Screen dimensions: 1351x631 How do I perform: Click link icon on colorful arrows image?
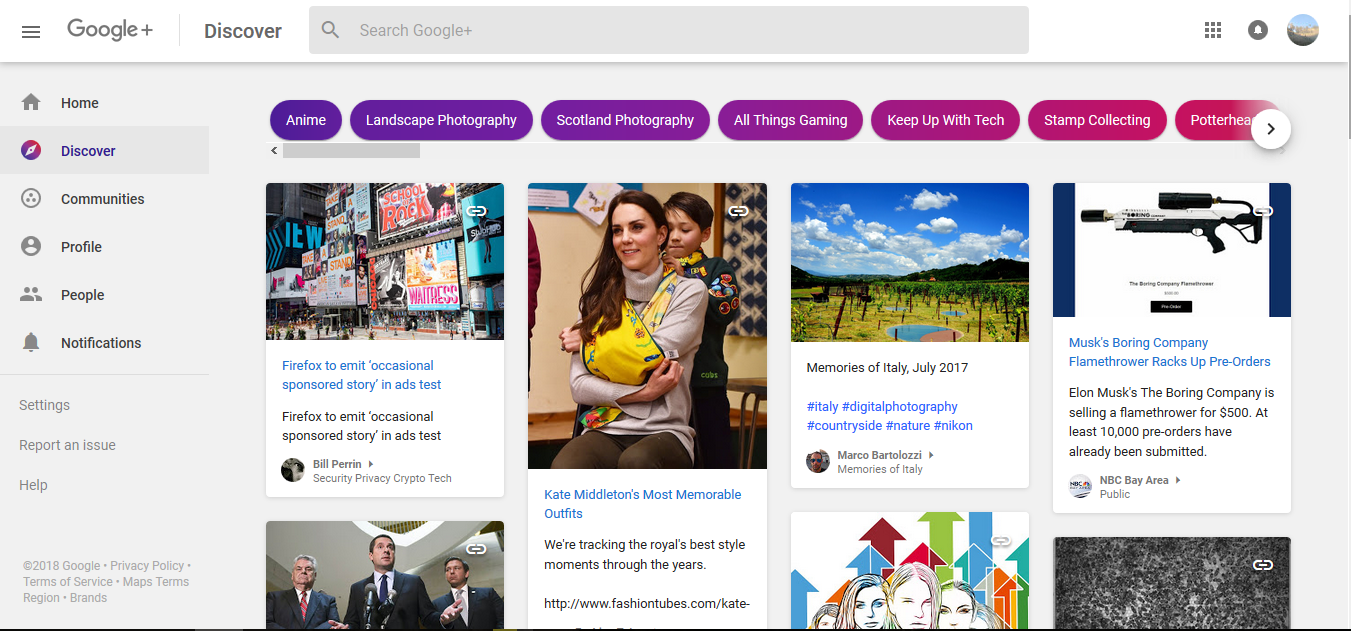click(1001, 541)
